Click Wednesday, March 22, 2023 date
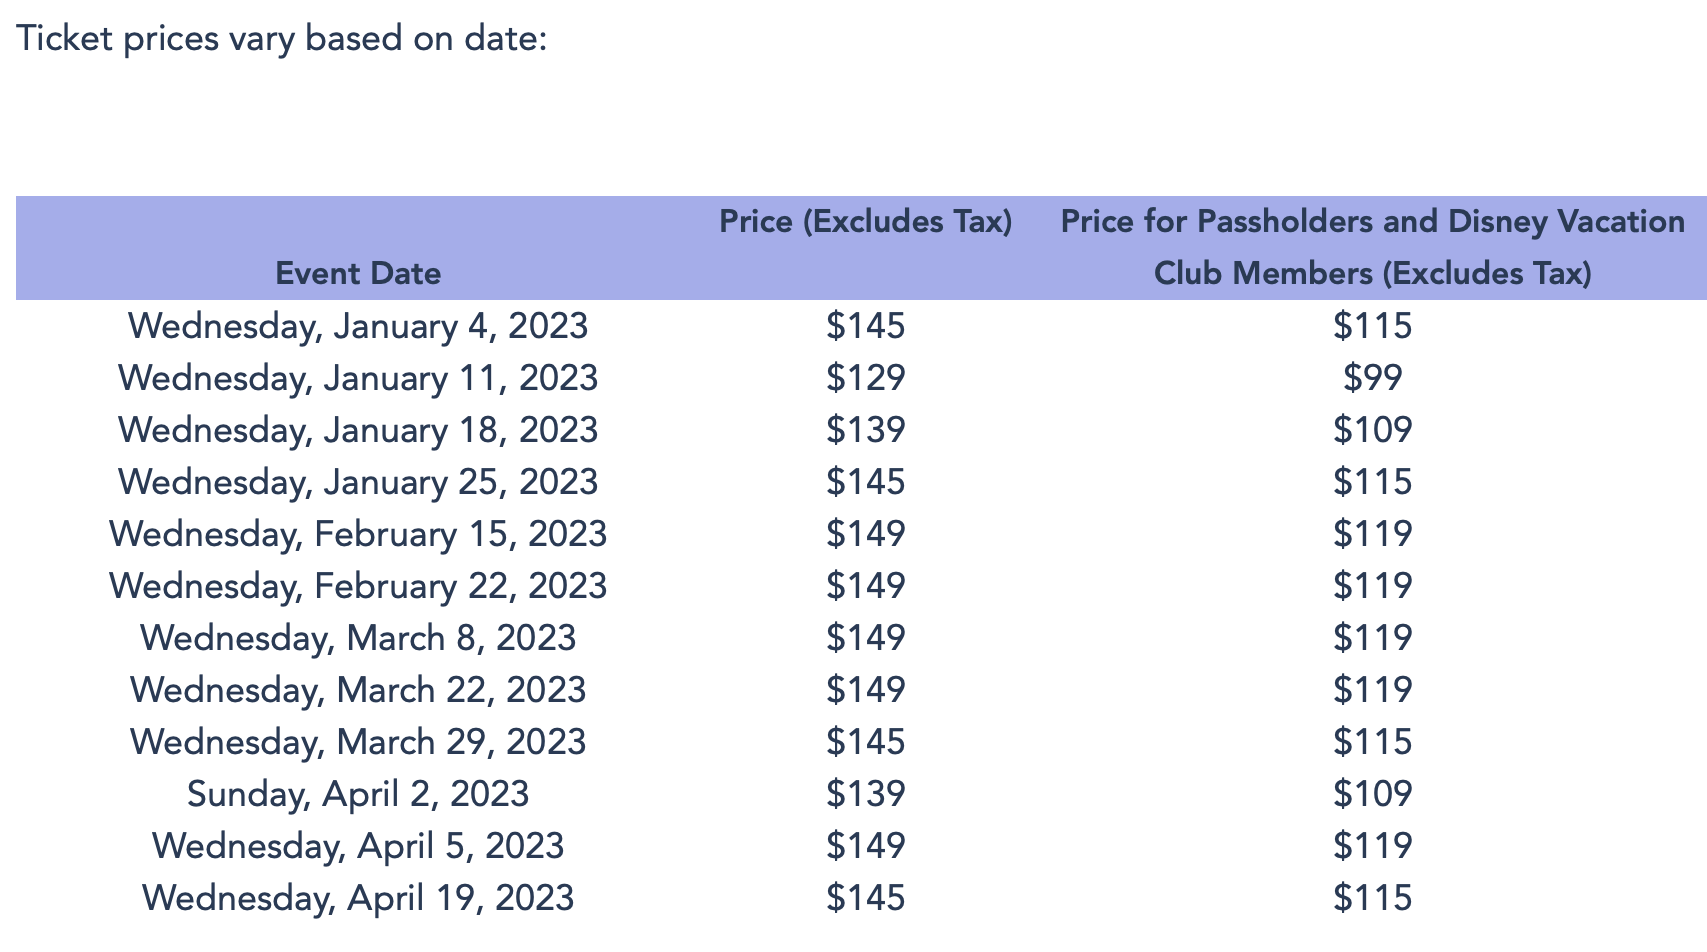Screen dimensions: 1707x952 (x=358, y=690)
